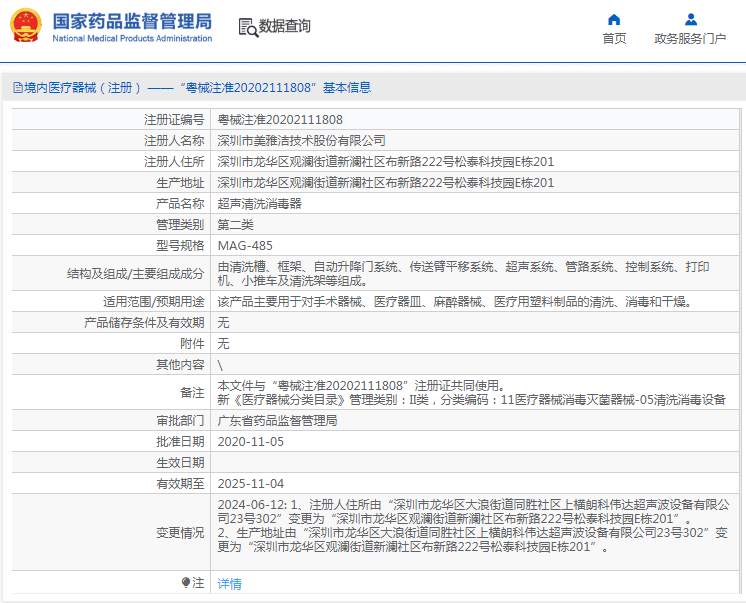
Task: Click the 其他内容 row label
Action: pyautogui.click(x=180, y=365)
